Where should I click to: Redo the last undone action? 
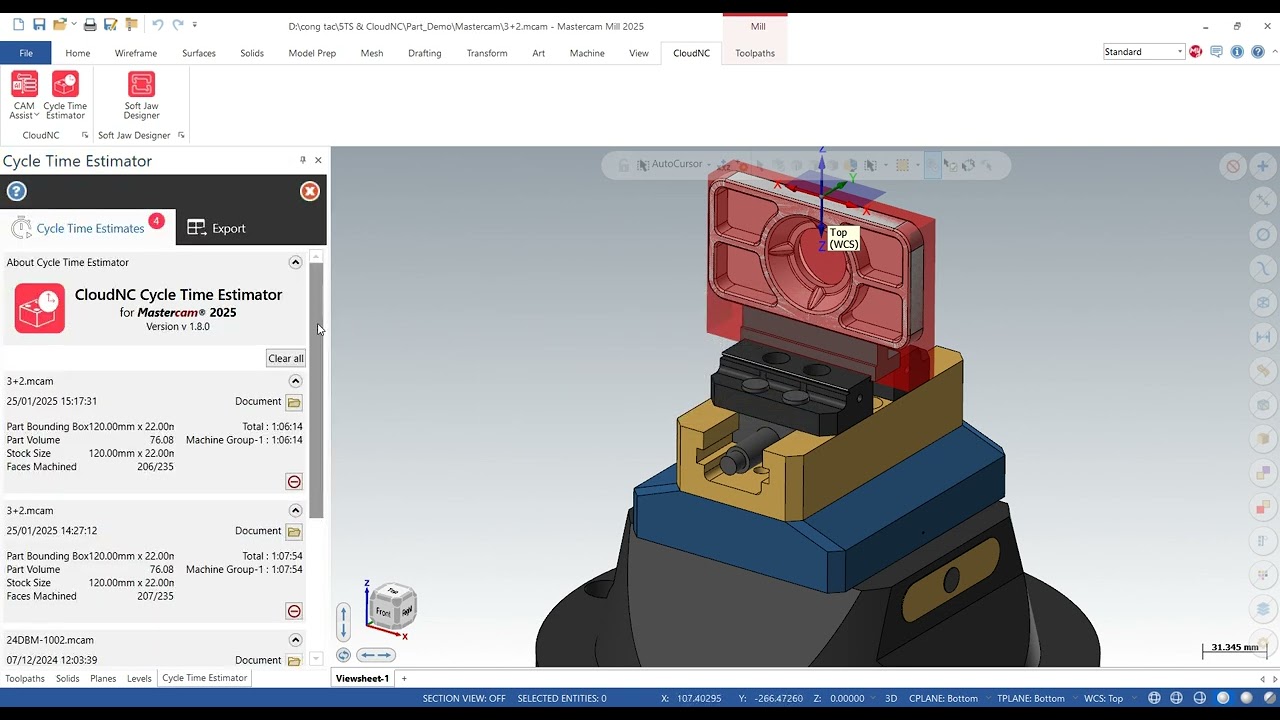pyautogui.click(x=178, y=25)
